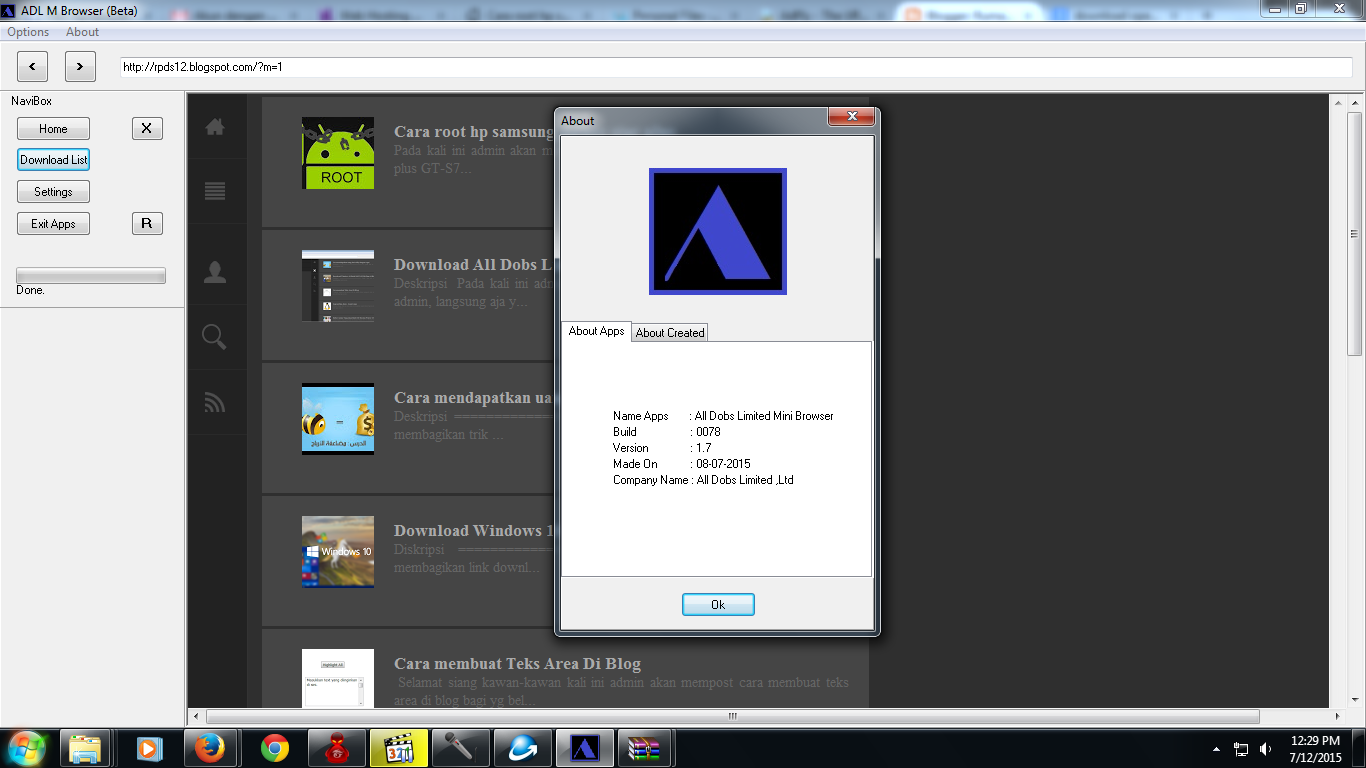
Task: Open Google Chrome from the taskbar
Action: click(x=274, y=748)
